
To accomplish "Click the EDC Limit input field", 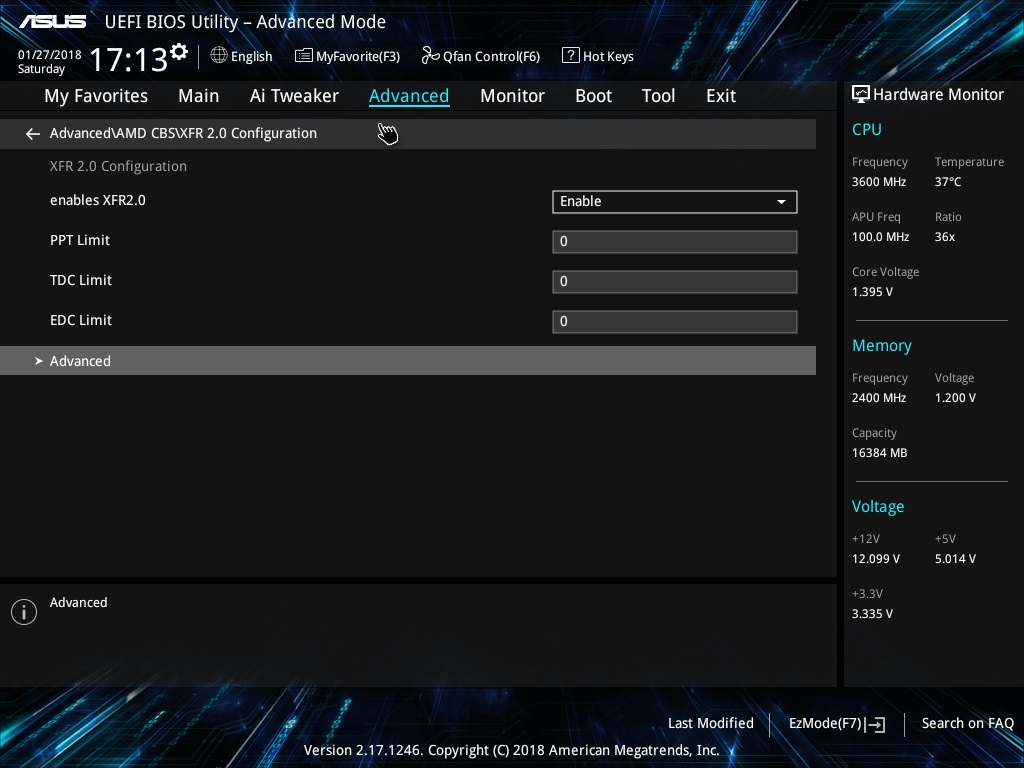I will [x=675, y=321].
